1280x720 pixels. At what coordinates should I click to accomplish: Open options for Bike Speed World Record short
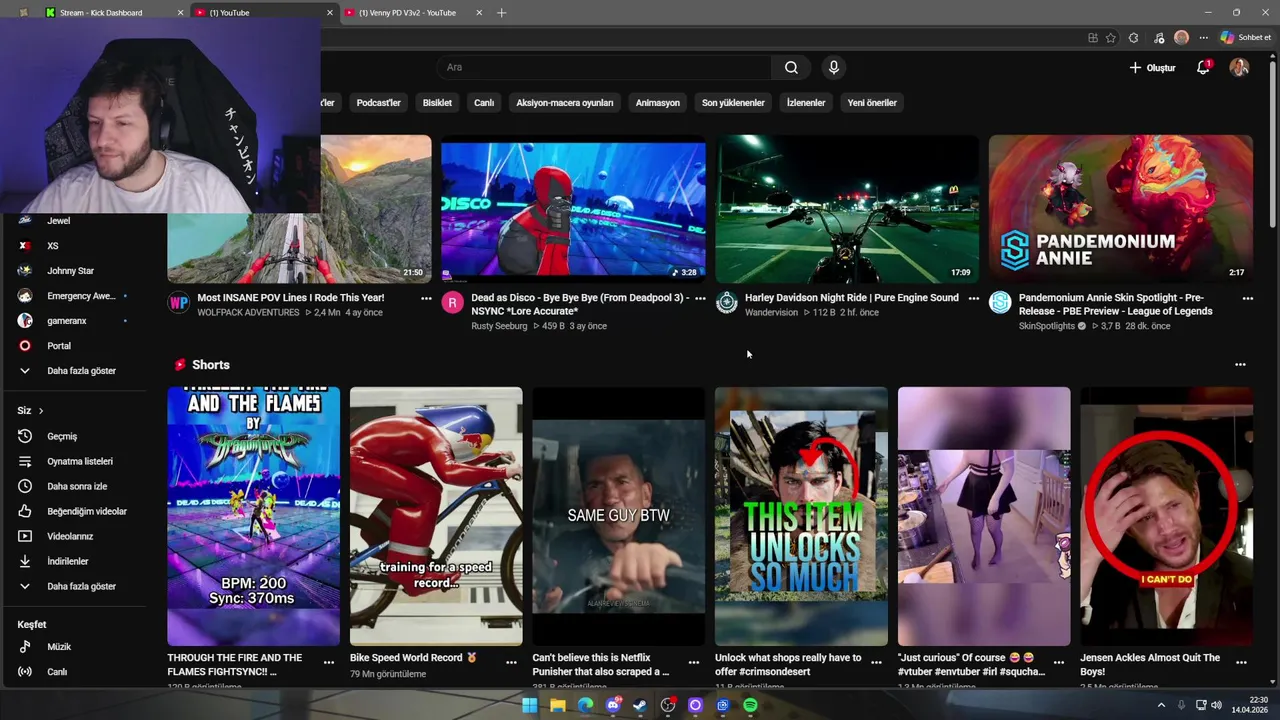(511, 662)
